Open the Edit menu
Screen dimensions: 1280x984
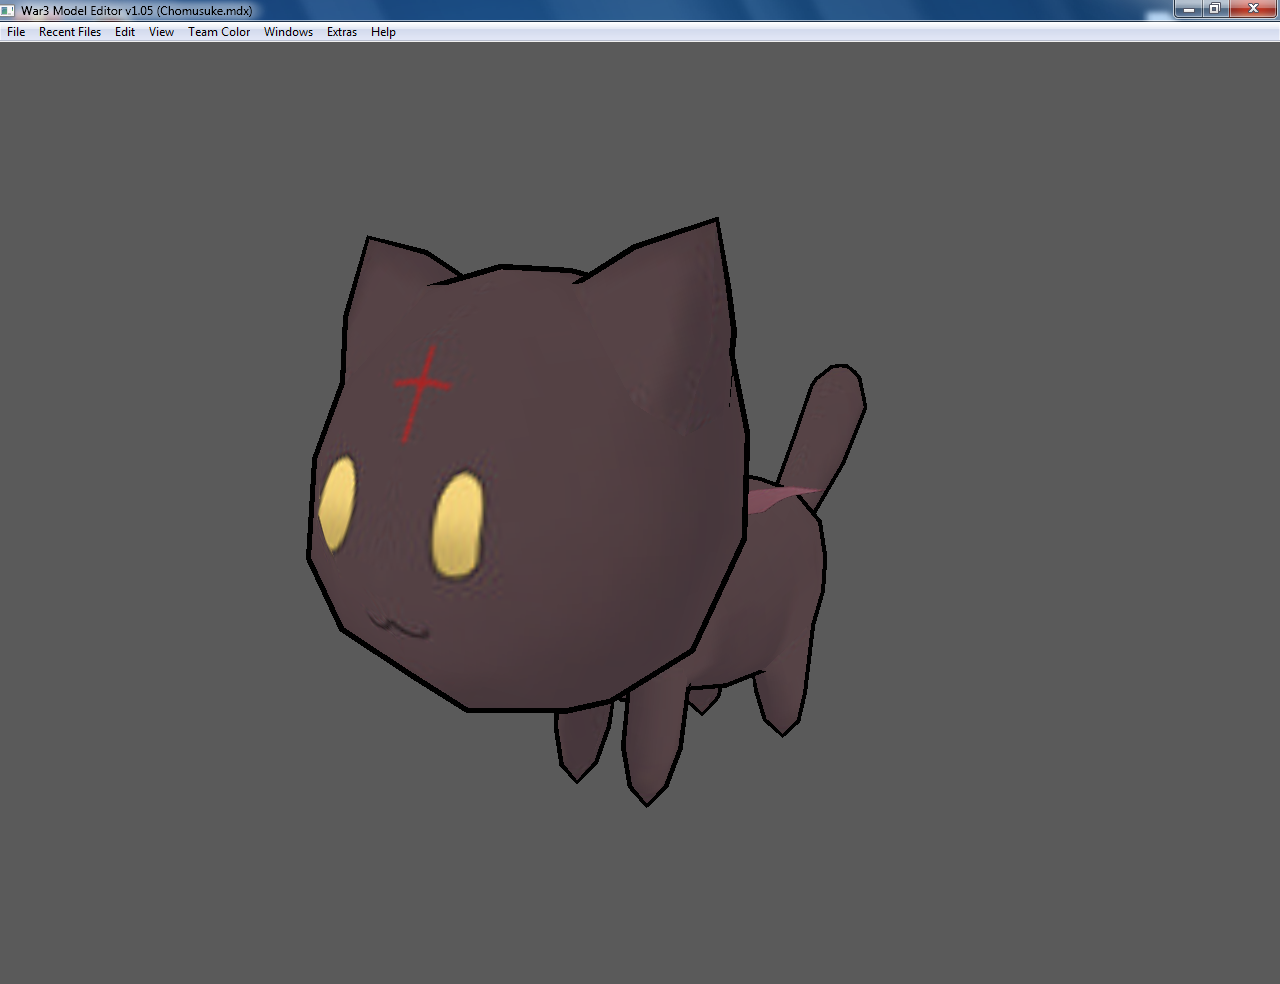pos(125,32)
